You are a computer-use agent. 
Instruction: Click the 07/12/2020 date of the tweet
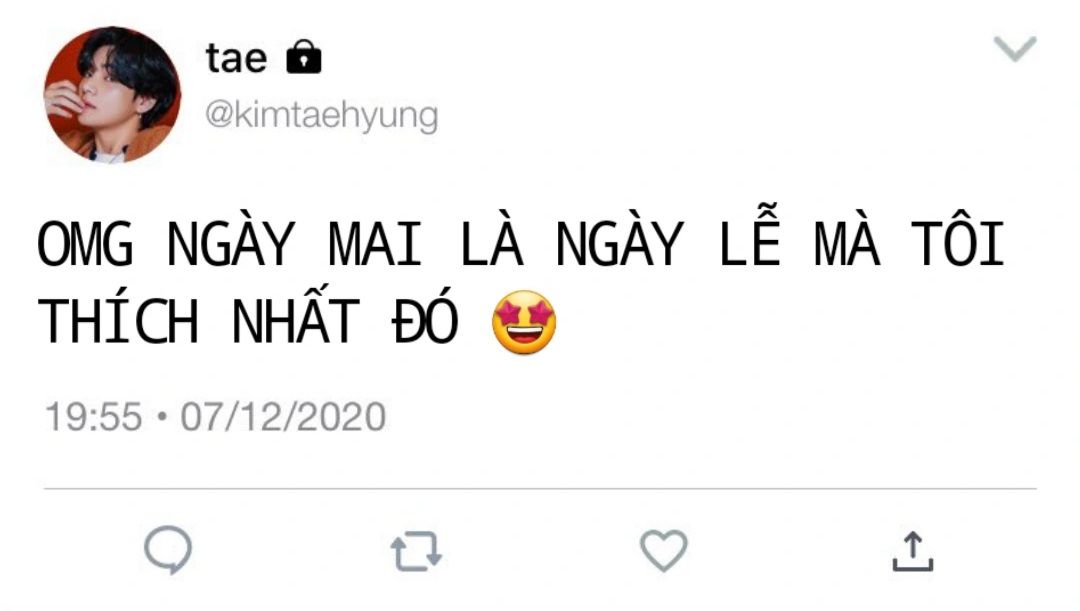click(283, 417)
